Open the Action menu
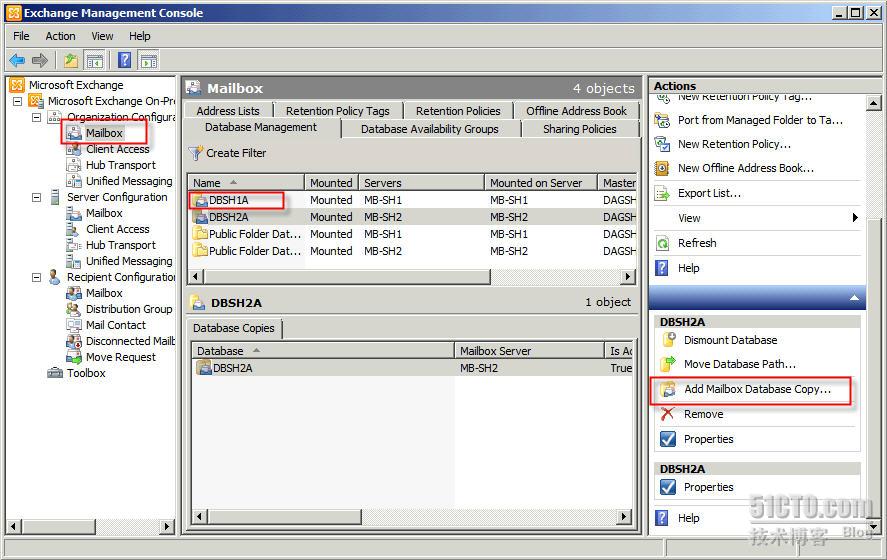 pyautogui.click(x=60, y=36)
